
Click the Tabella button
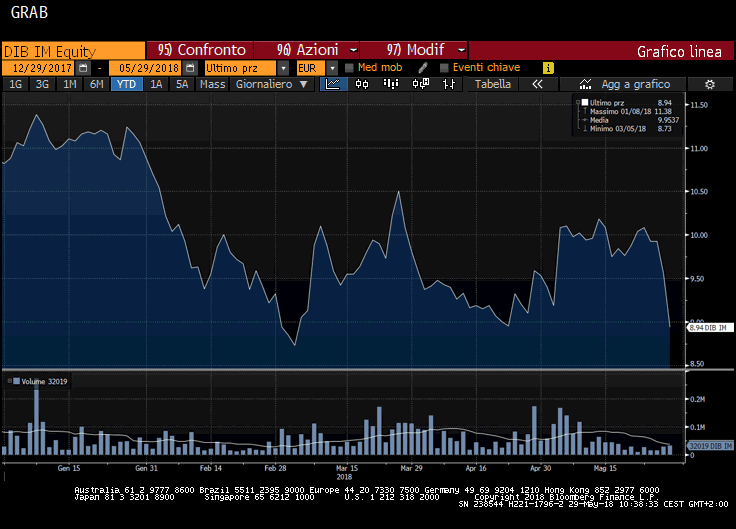pos(493,85)
